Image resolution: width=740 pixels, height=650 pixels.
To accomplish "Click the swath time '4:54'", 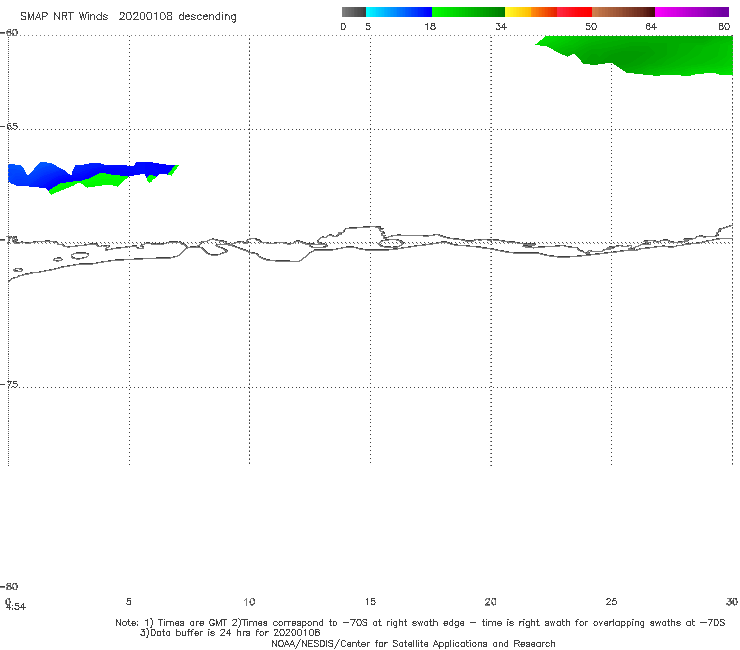I will pyautogui.click(x=16, y=607).
